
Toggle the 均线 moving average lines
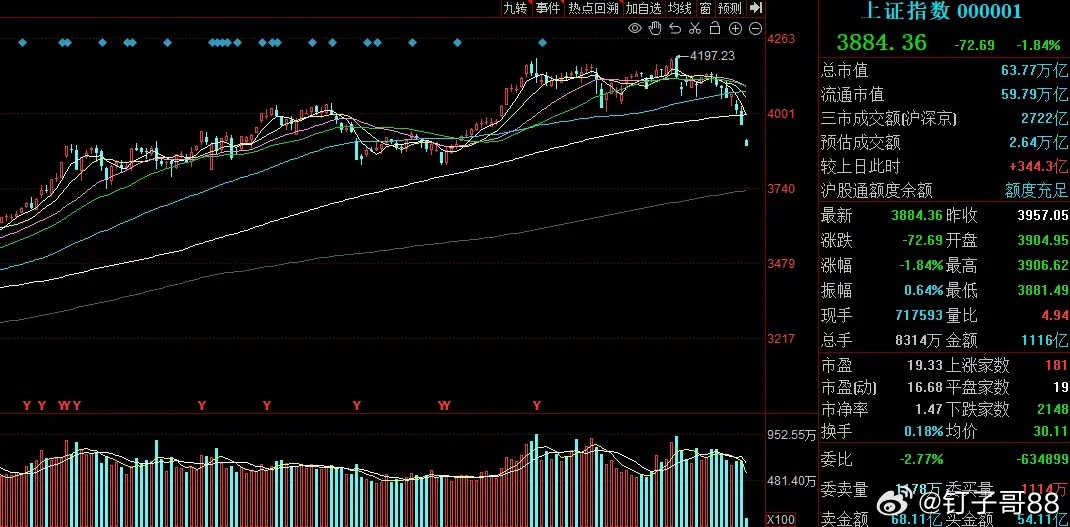[x=680, y=8]
